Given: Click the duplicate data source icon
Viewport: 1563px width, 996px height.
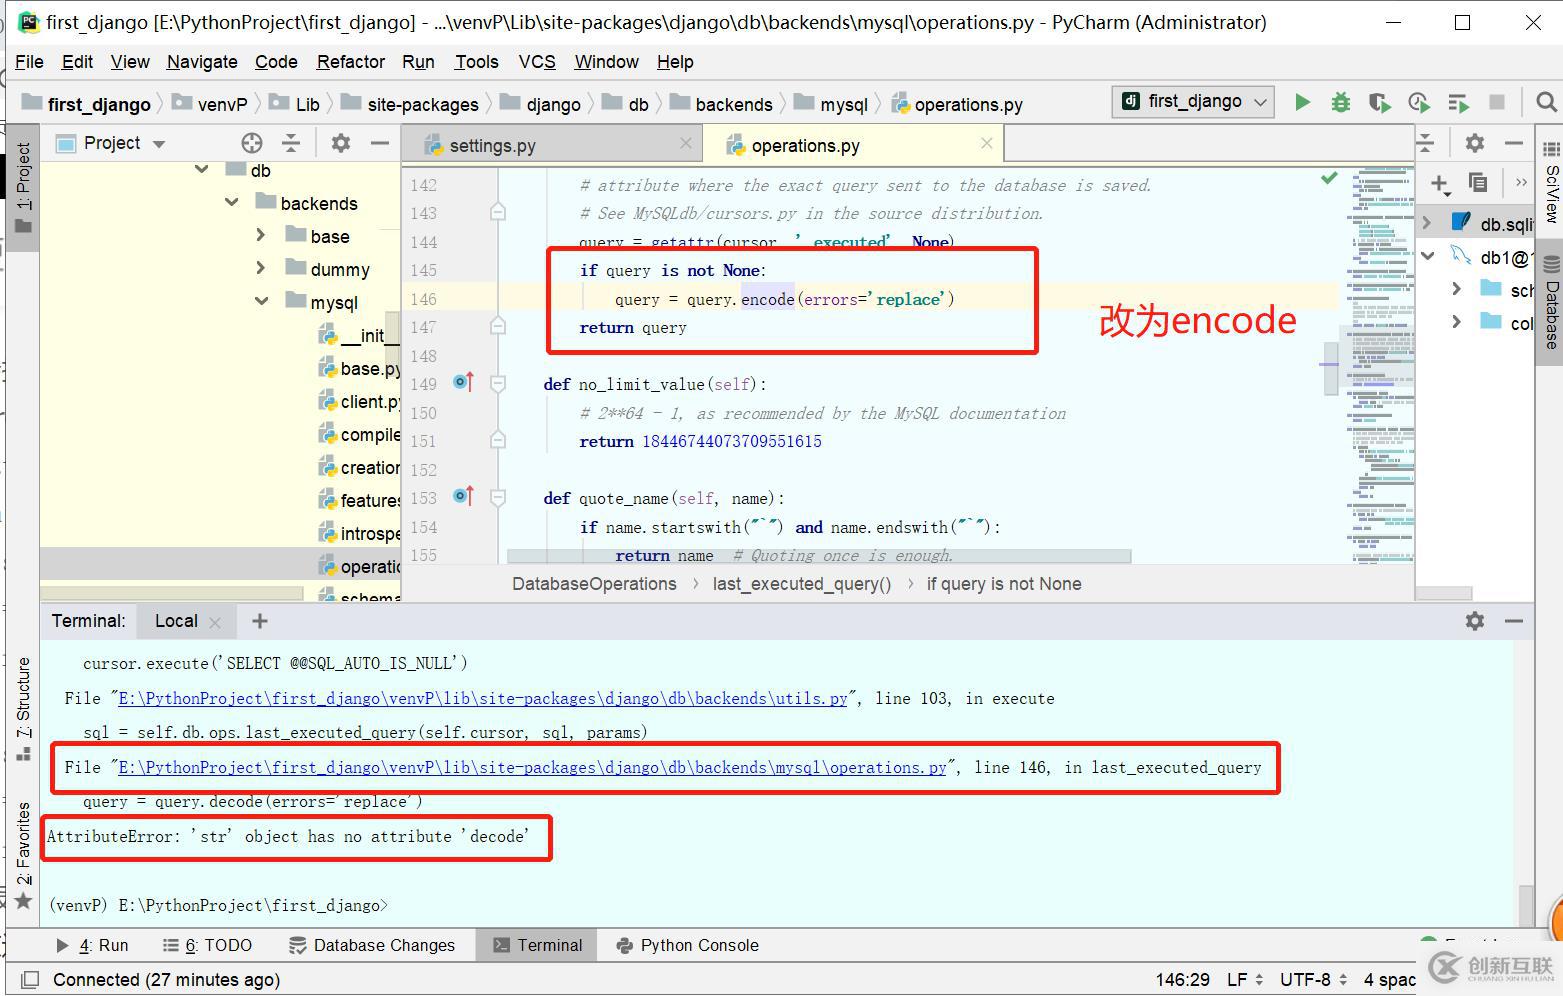Looking at the screenshot, I should tap(1478, 182).
